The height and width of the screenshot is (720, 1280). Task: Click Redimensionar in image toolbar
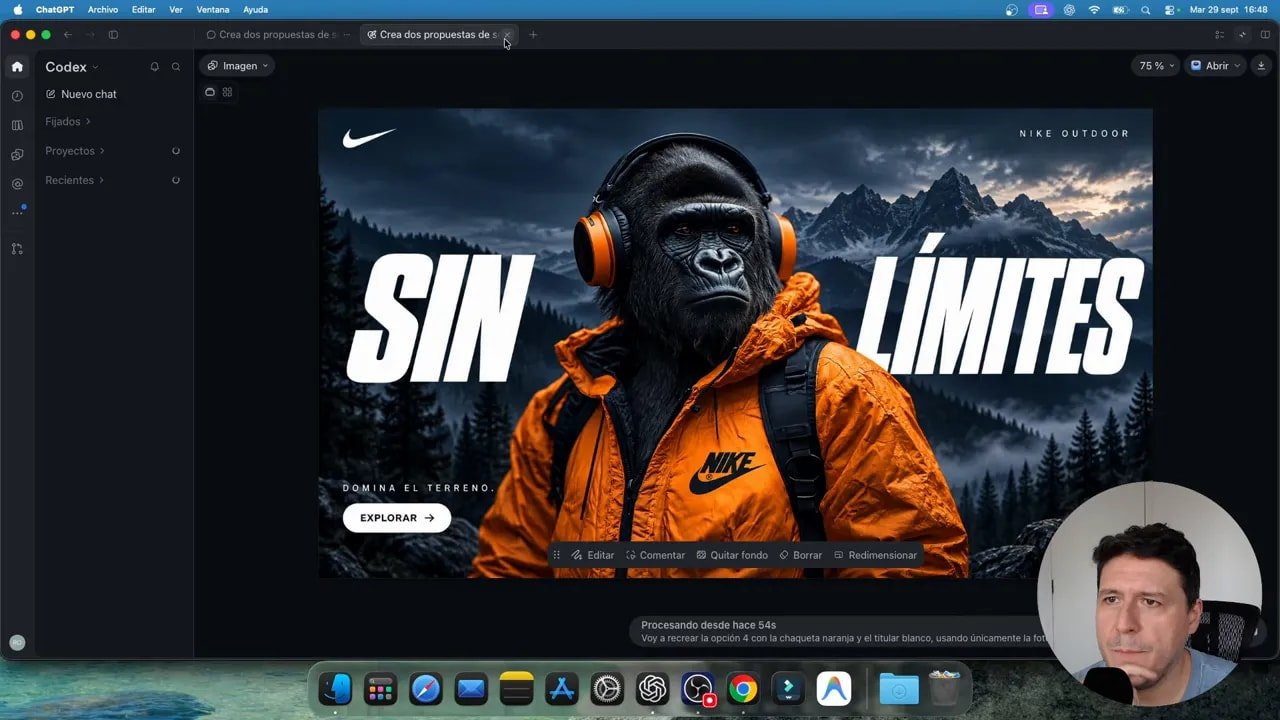coord(875,555)
